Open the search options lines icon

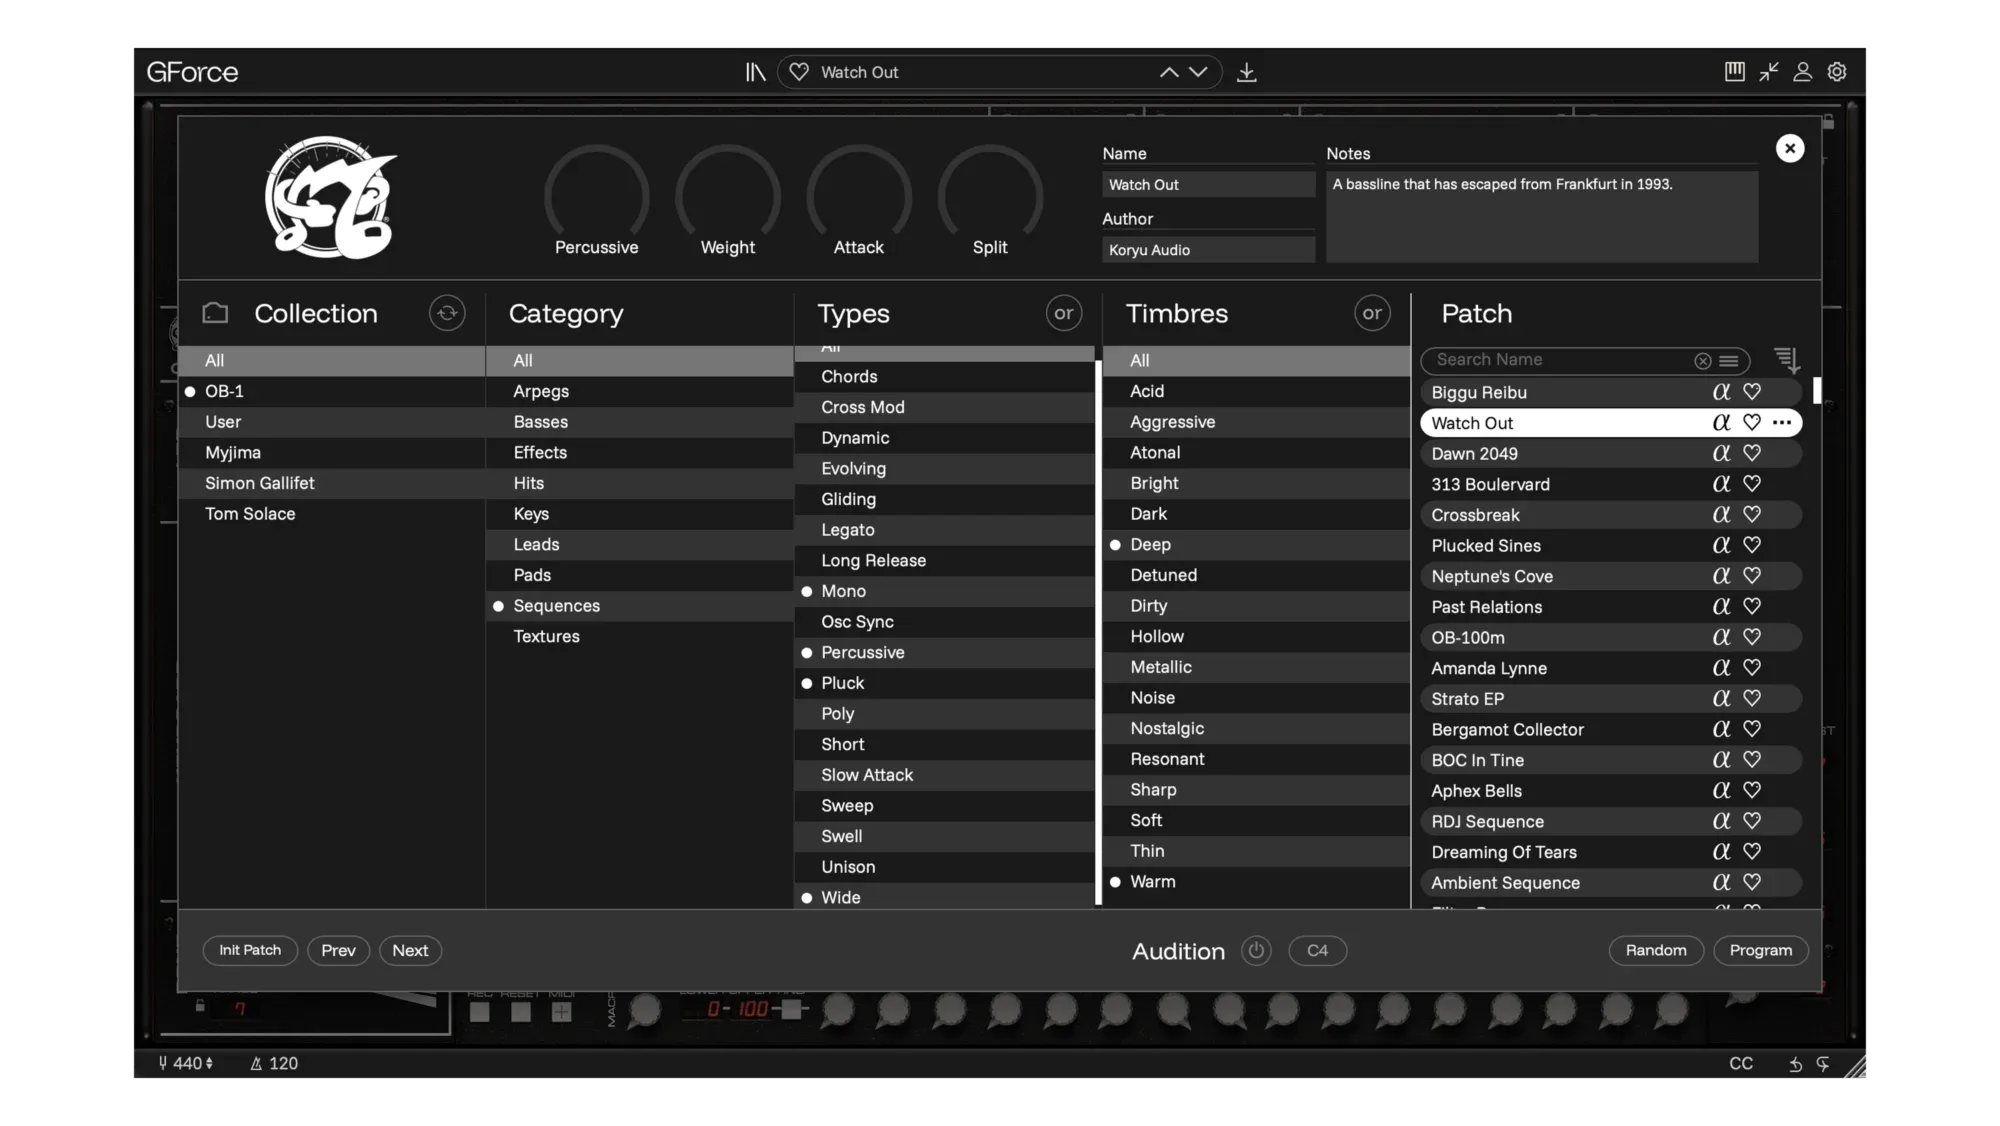coord(1729,360)
